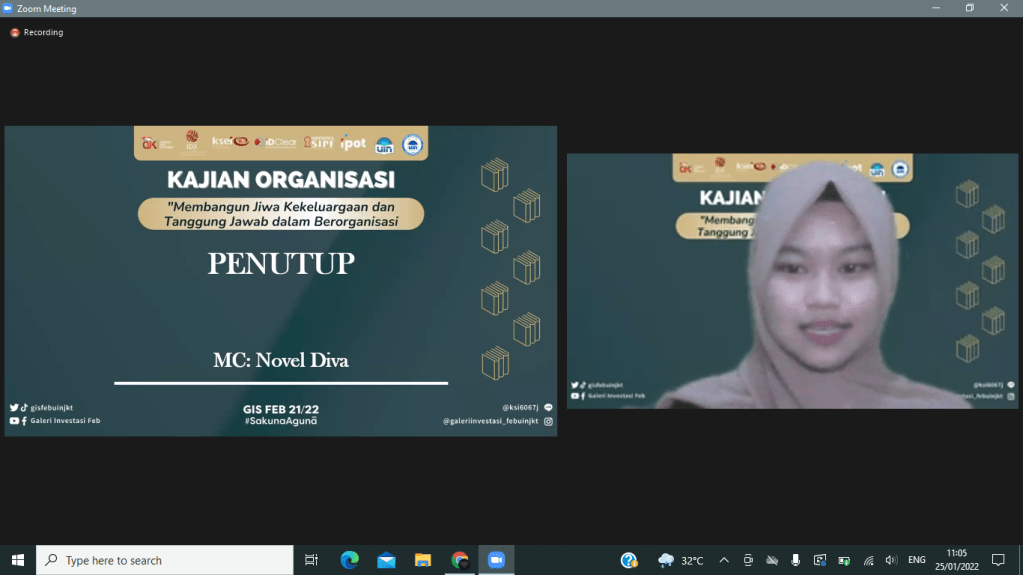This screenshot has width=1023, height=575.
Task: Open the Get Help question mark icon
Action: pyautogui.click(x=629, y=560)
